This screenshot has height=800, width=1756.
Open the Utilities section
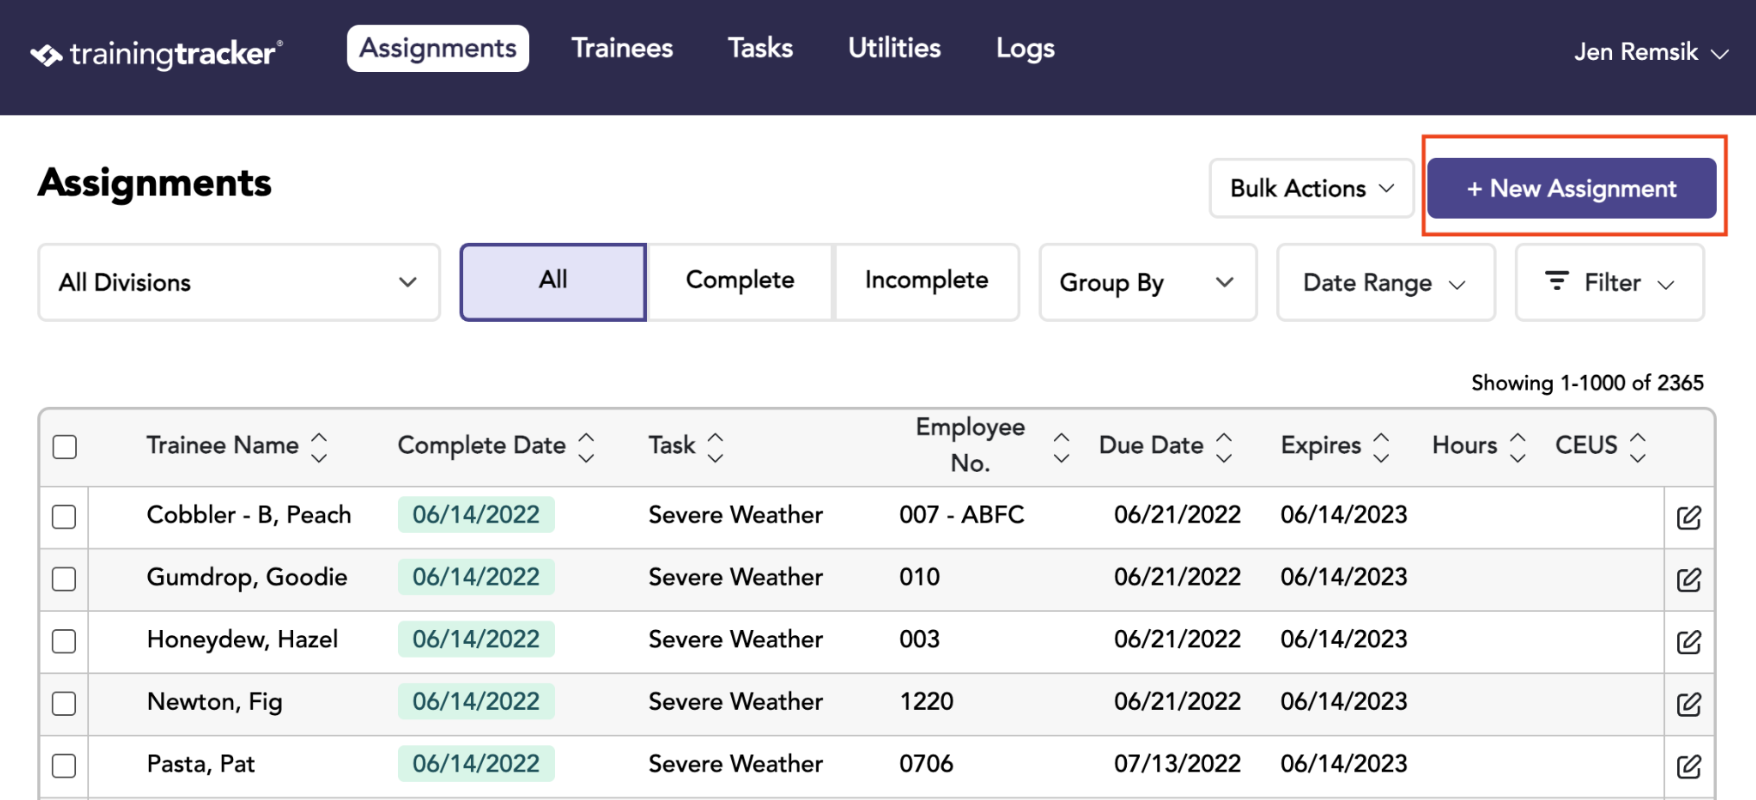pos(894,48)
